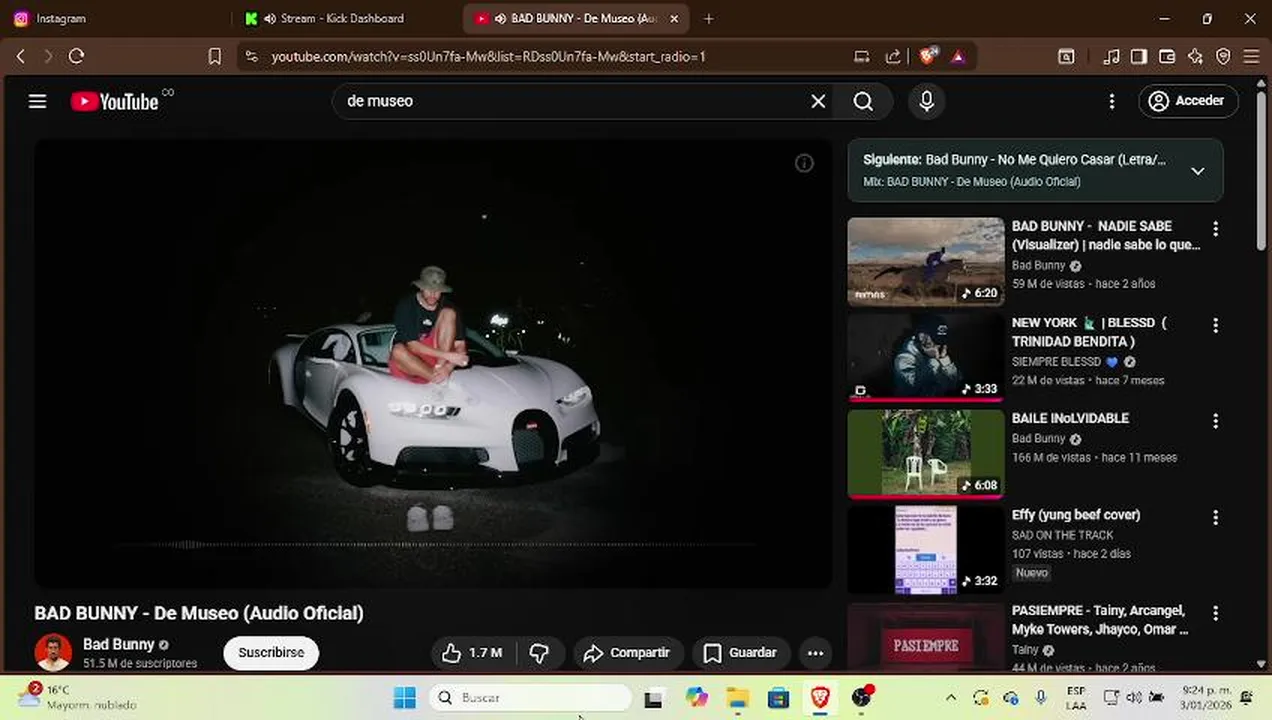Show hidden system tray icons
This screenshot has width=1272, height=720.
pos(951,698)
